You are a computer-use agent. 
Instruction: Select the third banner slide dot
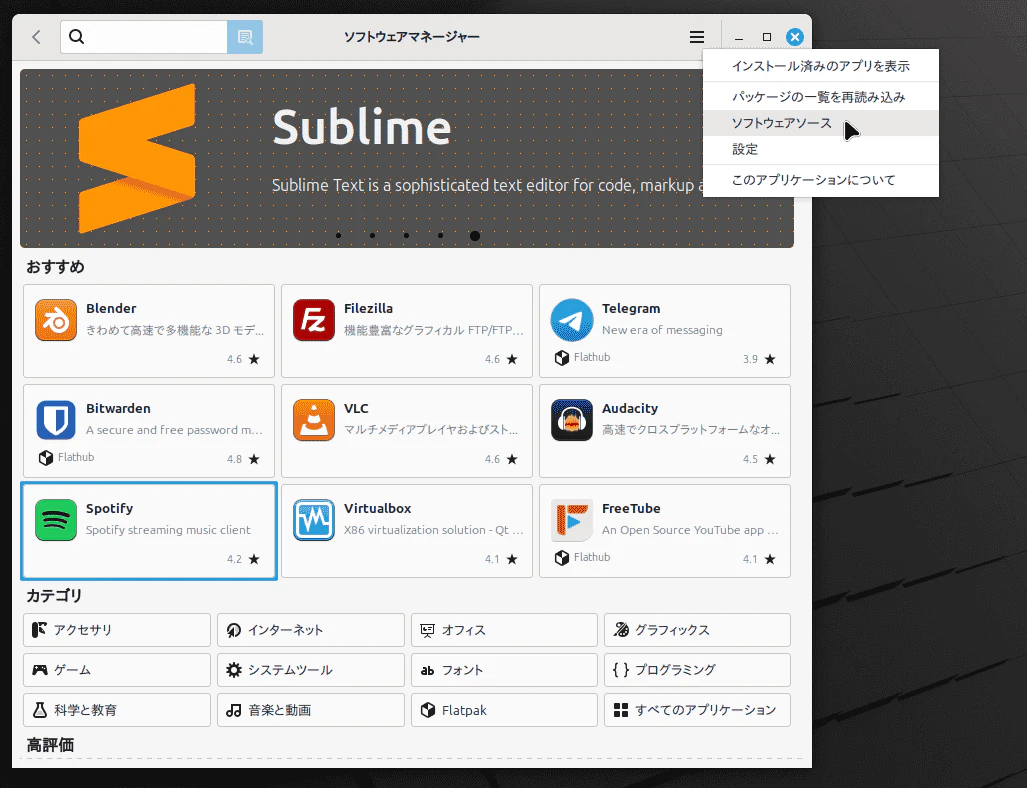[x=407, y=235]
